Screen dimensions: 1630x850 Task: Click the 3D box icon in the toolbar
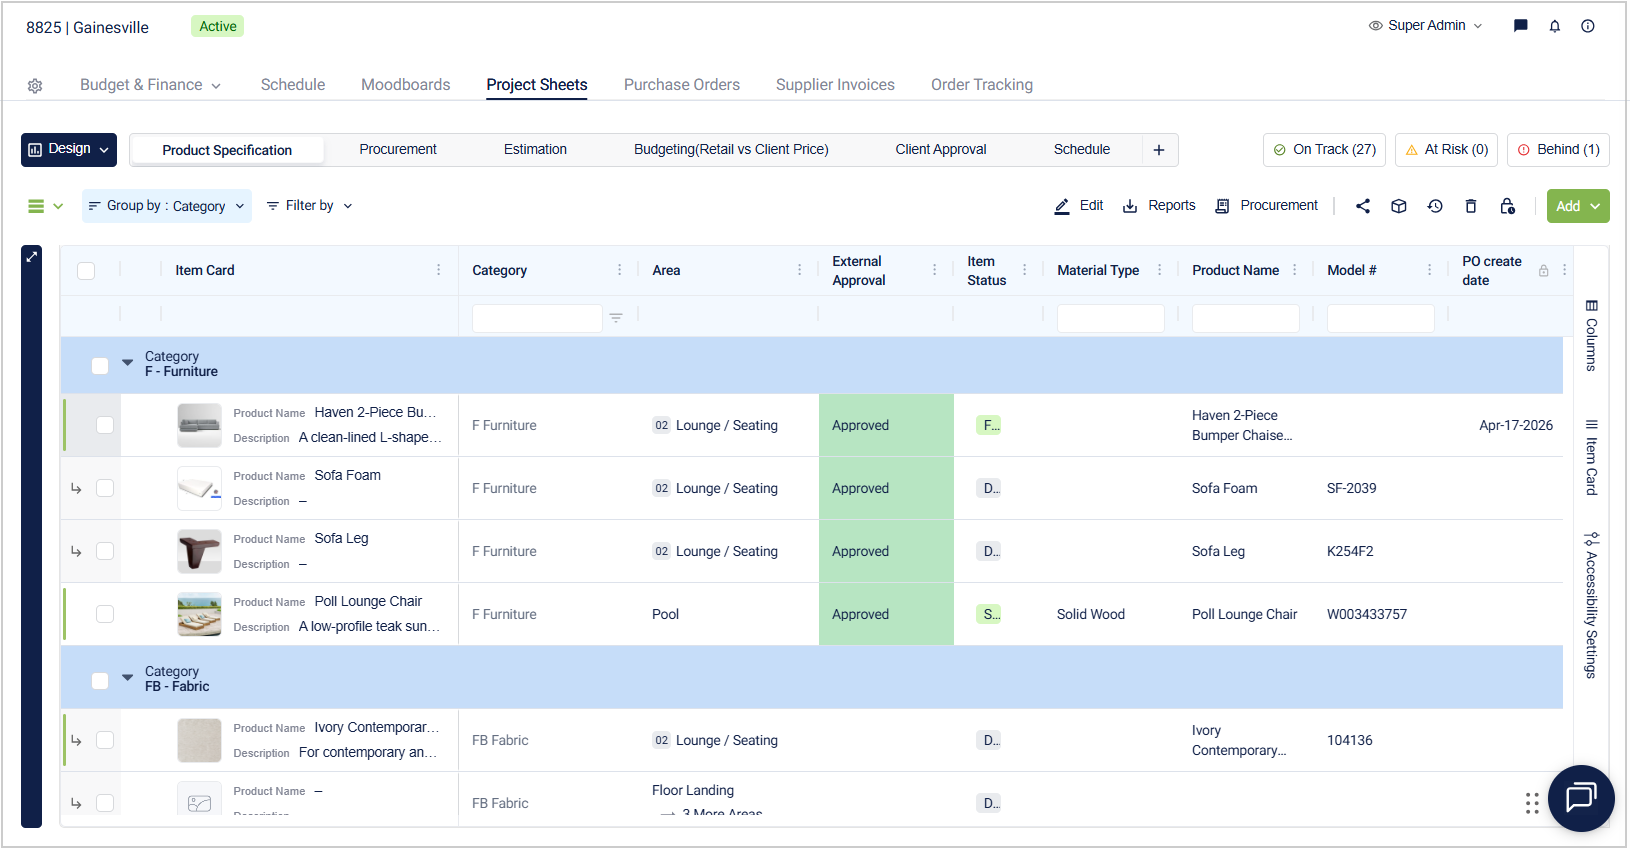[x=1399, y=206]
